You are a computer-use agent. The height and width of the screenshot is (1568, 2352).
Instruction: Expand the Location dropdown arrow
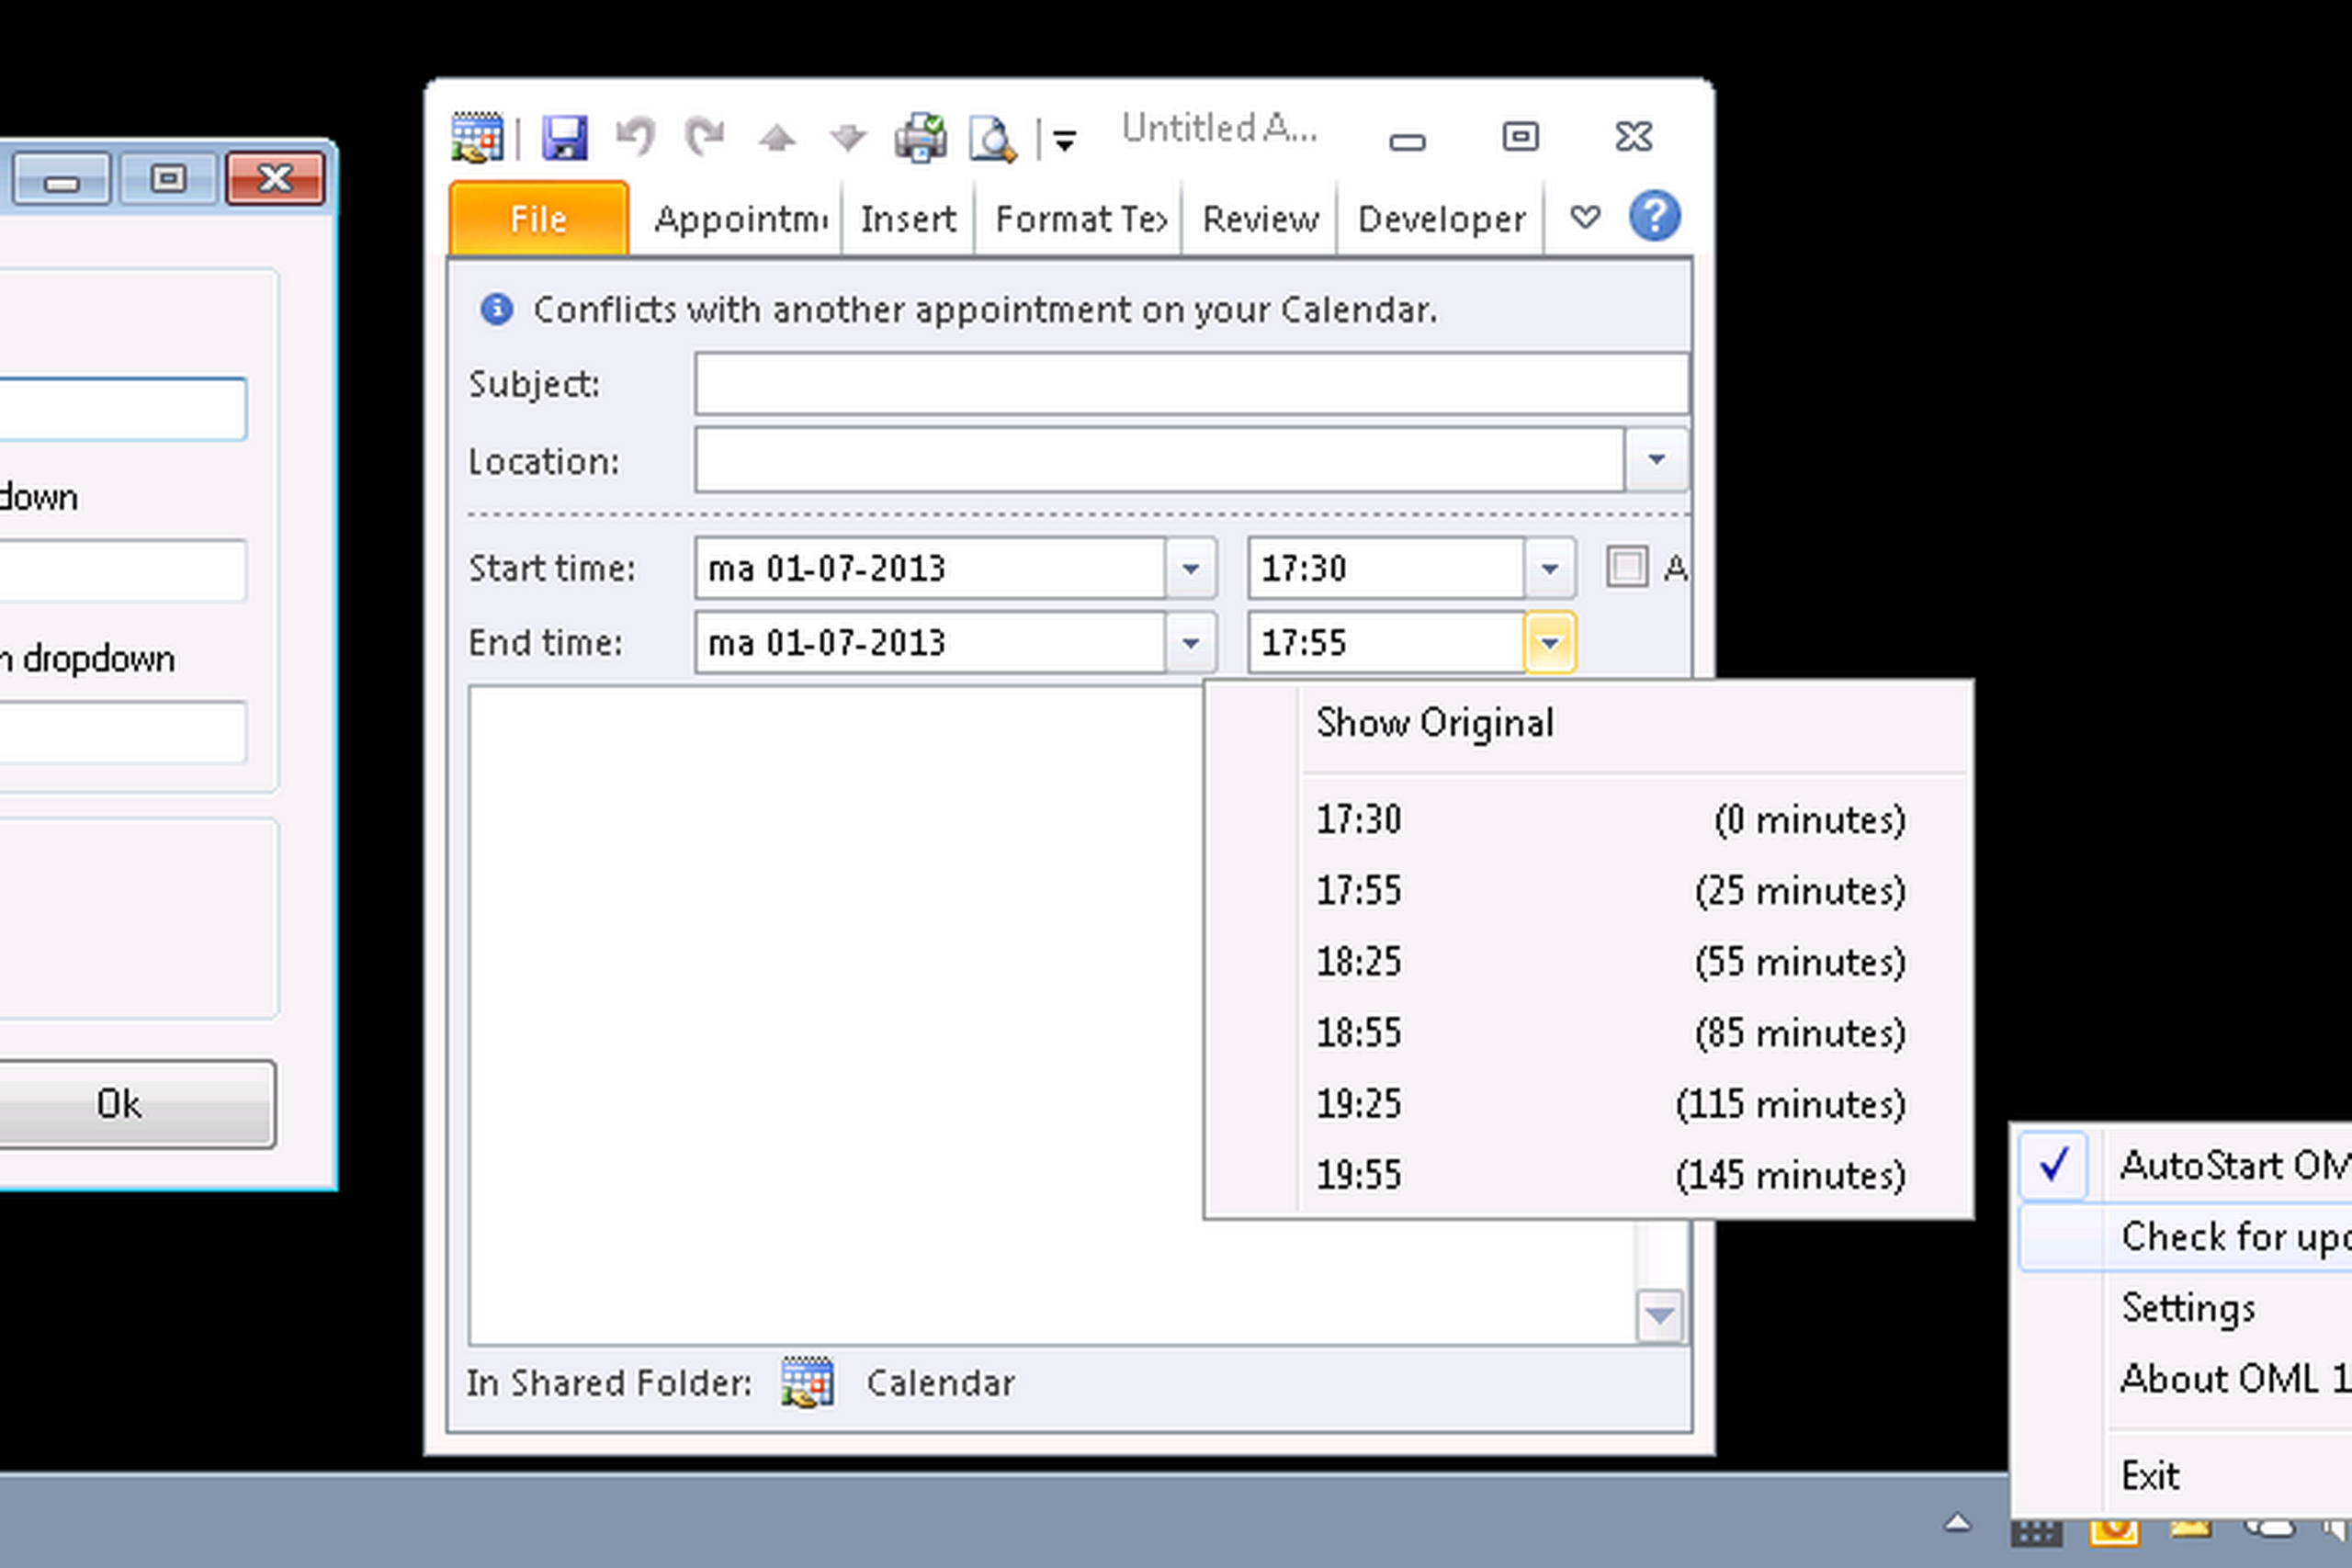[x=1656, y=460]
